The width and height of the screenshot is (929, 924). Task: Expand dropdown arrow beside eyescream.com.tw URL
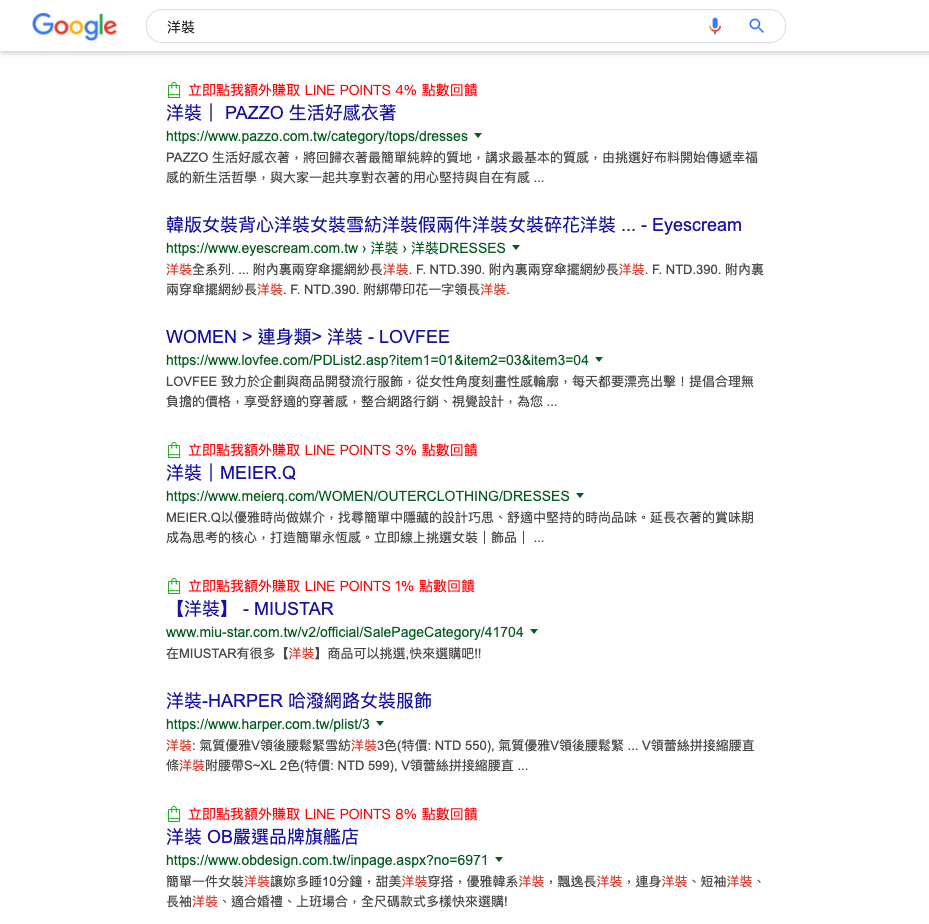click(x=516, y=248)
